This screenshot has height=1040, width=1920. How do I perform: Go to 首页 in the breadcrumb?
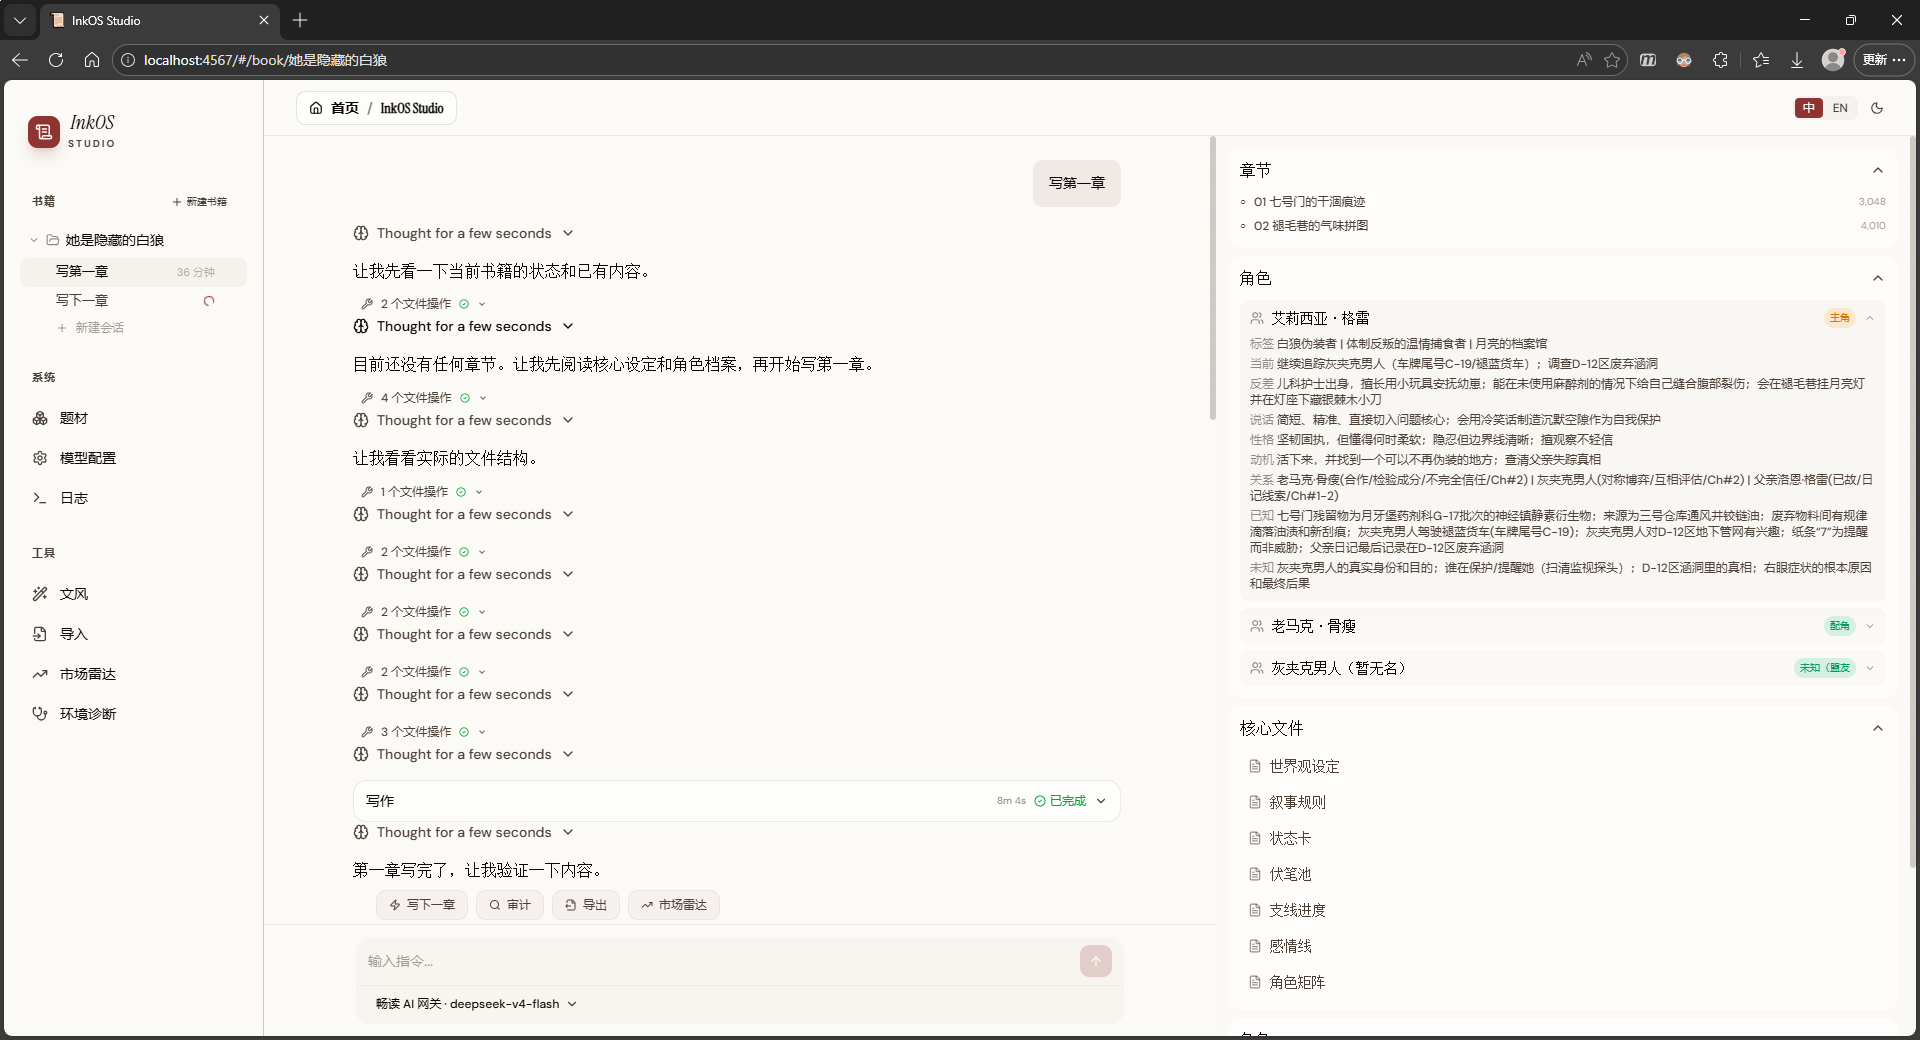click(x=335, y=108)
